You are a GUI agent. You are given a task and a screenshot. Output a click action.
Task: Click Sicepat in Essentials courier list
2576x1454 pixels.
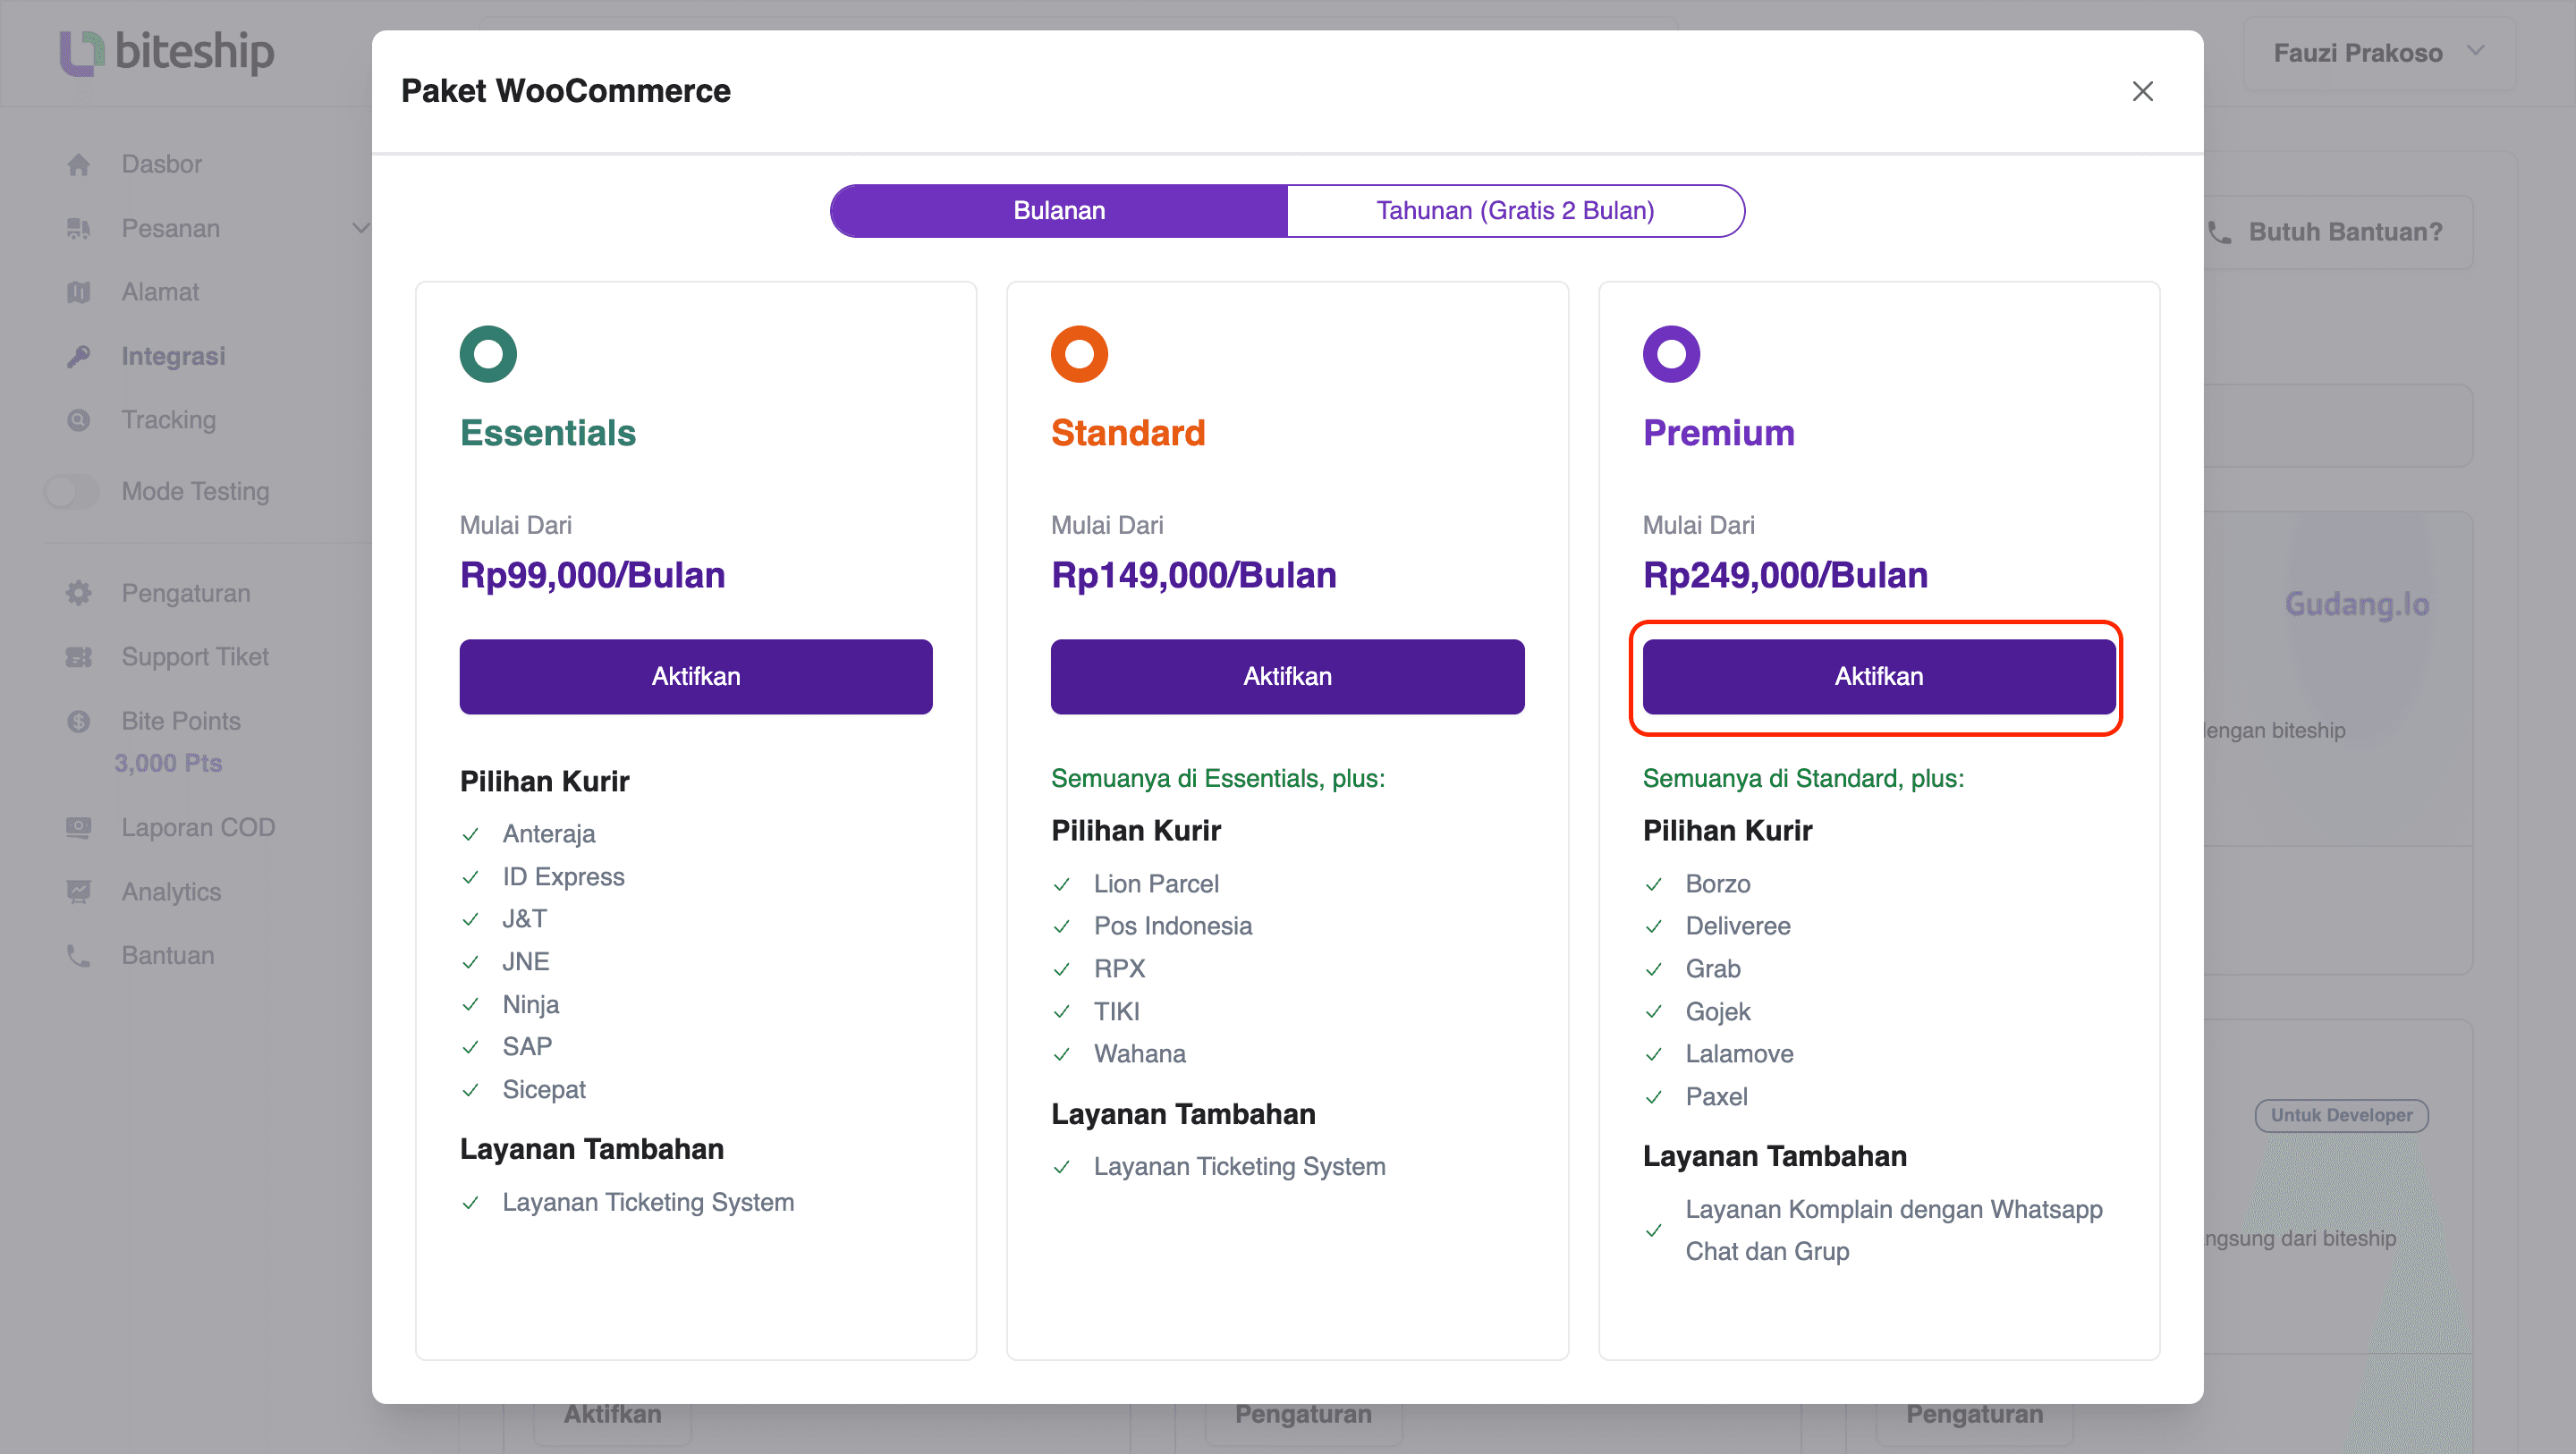544,1089
